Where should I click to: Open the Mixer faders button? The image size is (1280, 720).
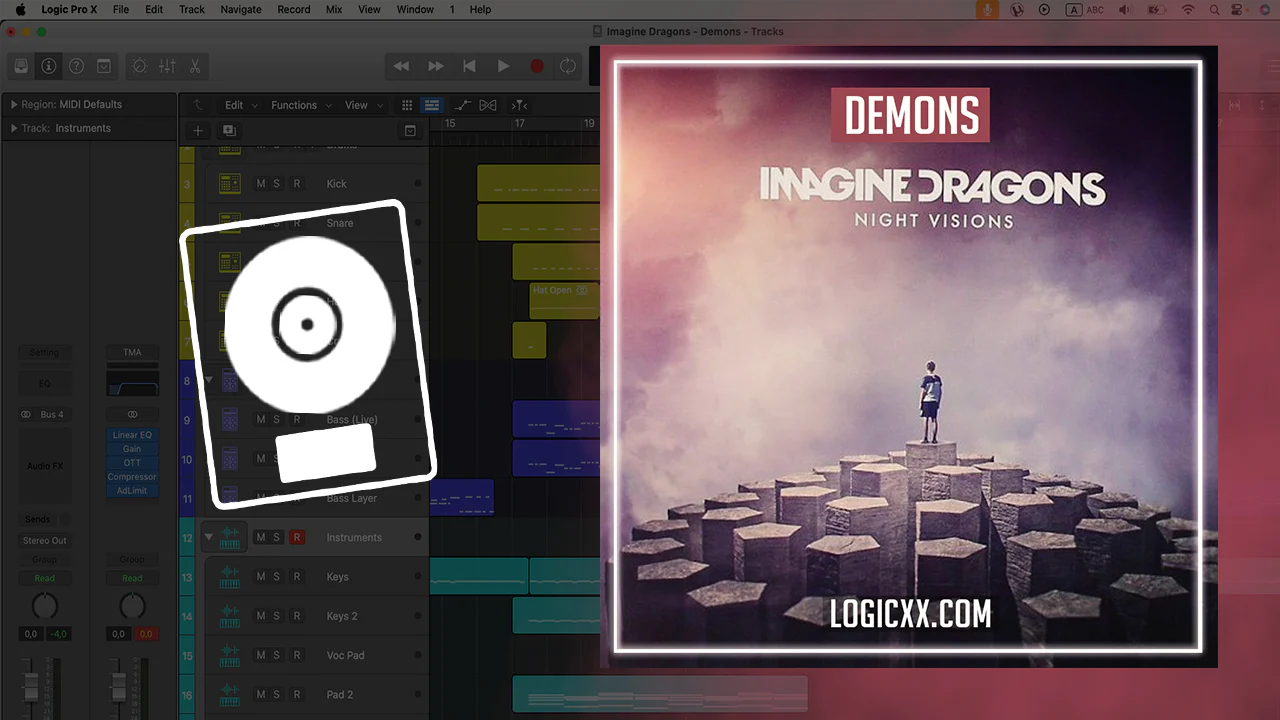pos(167,66)
